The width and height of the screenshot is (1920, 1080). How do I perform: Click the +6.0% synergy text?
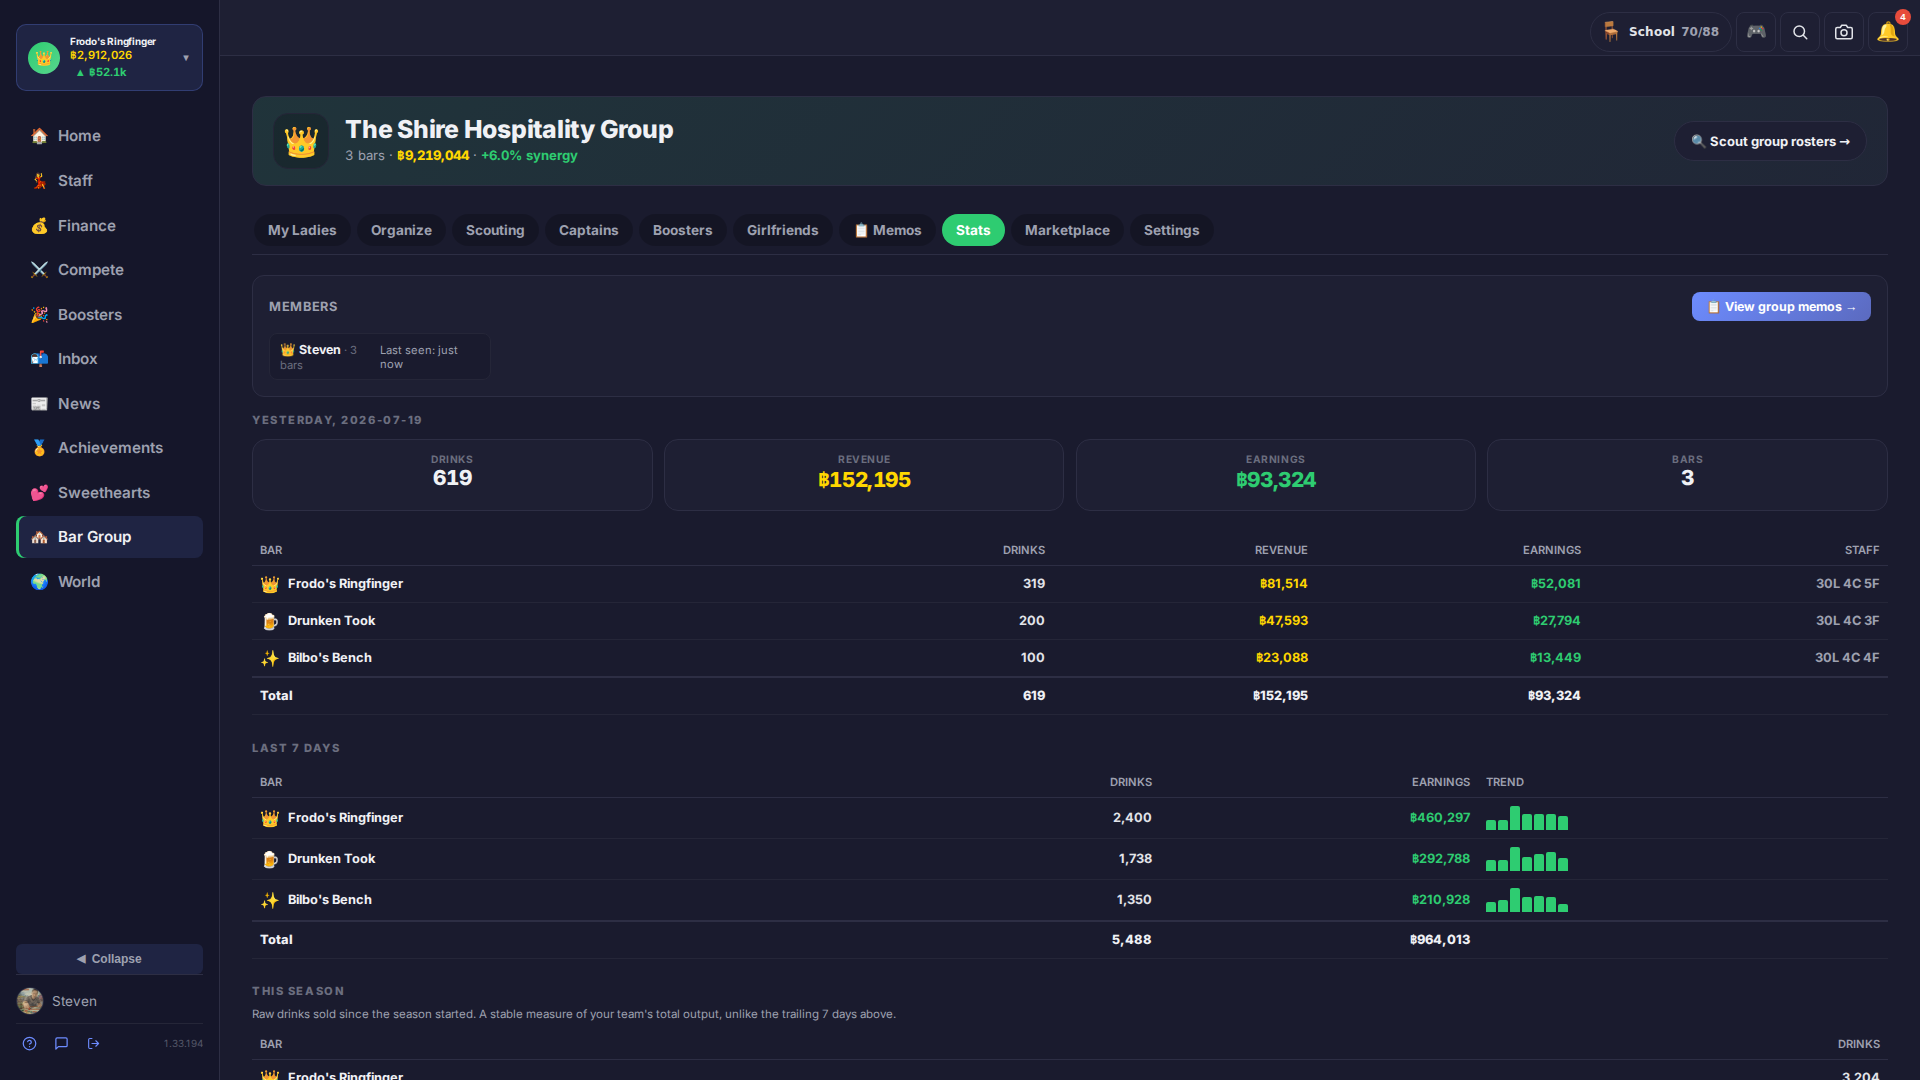click(529, 156)
